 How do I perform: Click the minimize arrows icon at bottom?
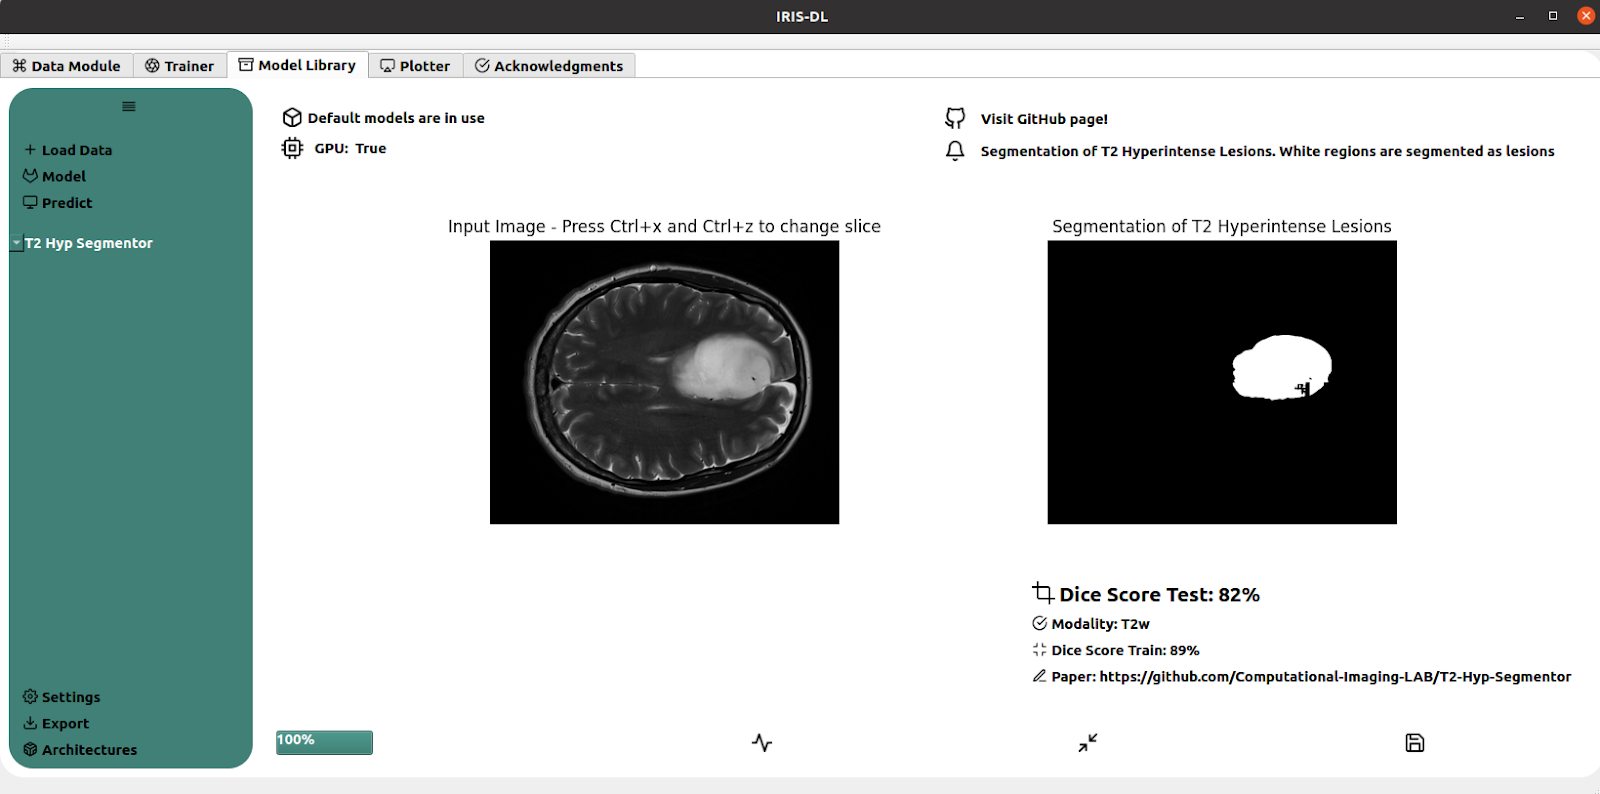click(x=1088, y=743)
